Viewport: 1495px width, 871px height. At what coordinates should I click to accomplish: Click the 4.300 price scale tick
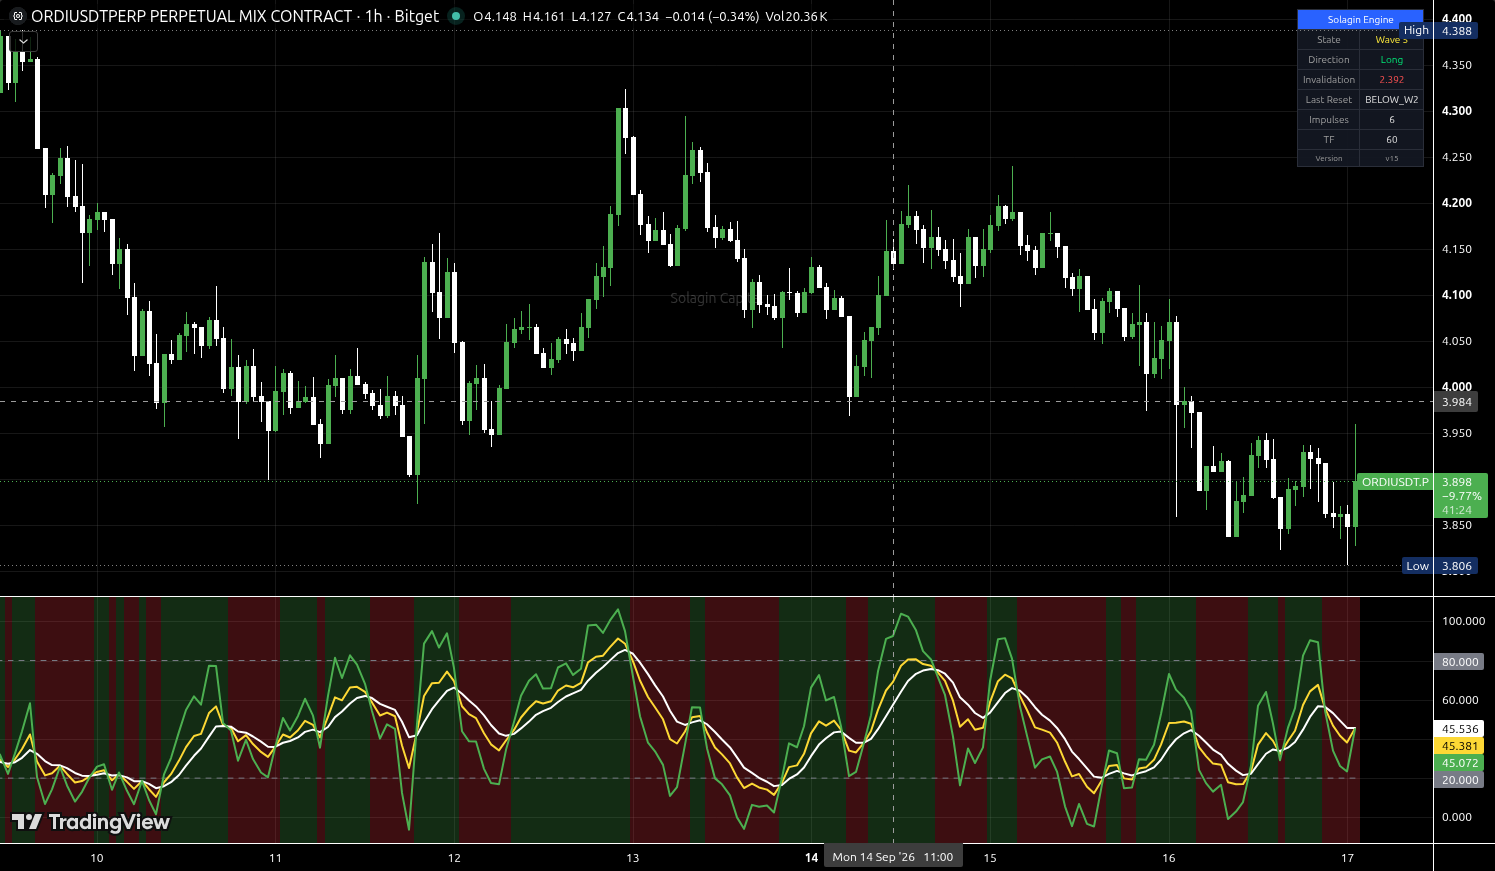[1457, 111]
